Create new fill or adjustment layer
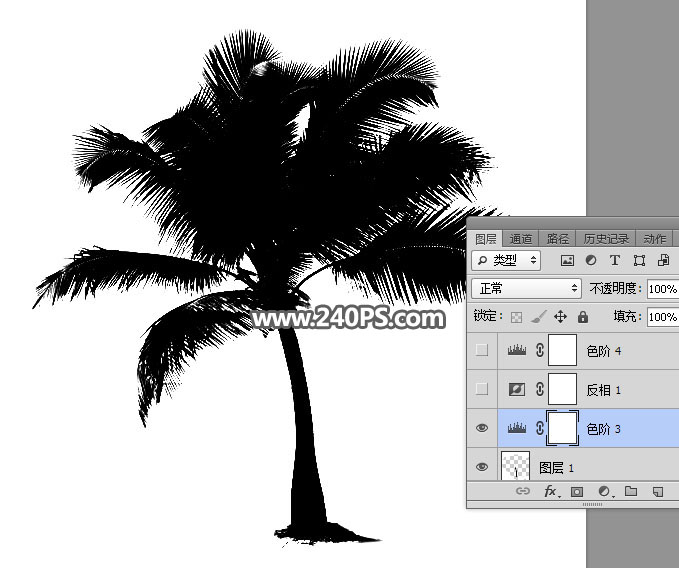 click(x=605, y=491)
